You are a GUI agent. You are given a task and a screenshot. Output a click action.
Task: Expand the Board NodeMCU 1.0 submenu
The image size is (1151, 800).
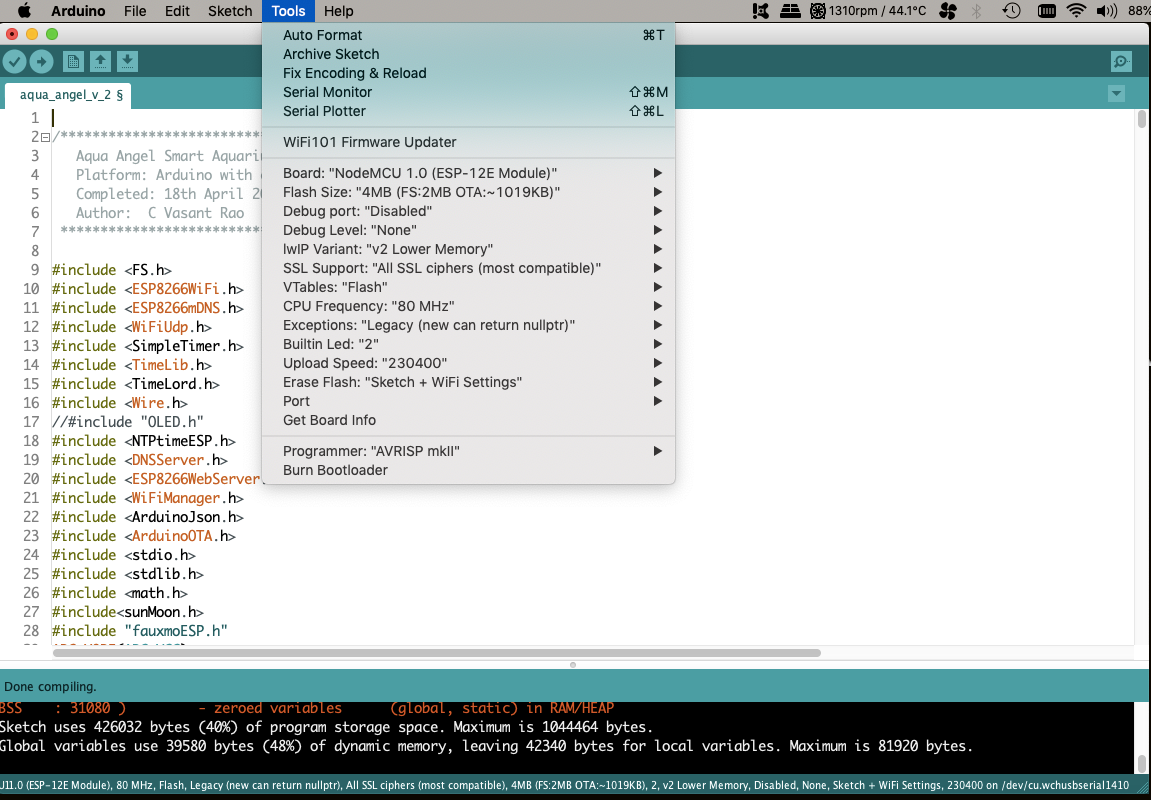click(x=468, y=173)
